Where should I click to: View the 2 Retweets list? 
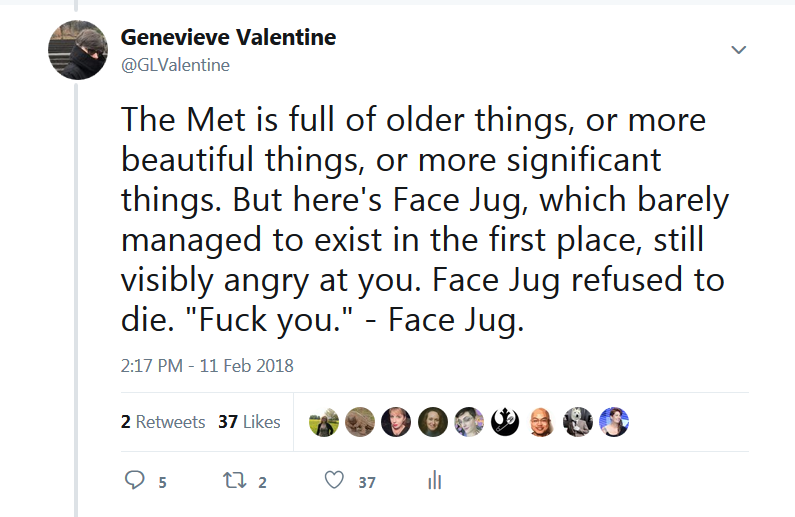pos(163,422)
